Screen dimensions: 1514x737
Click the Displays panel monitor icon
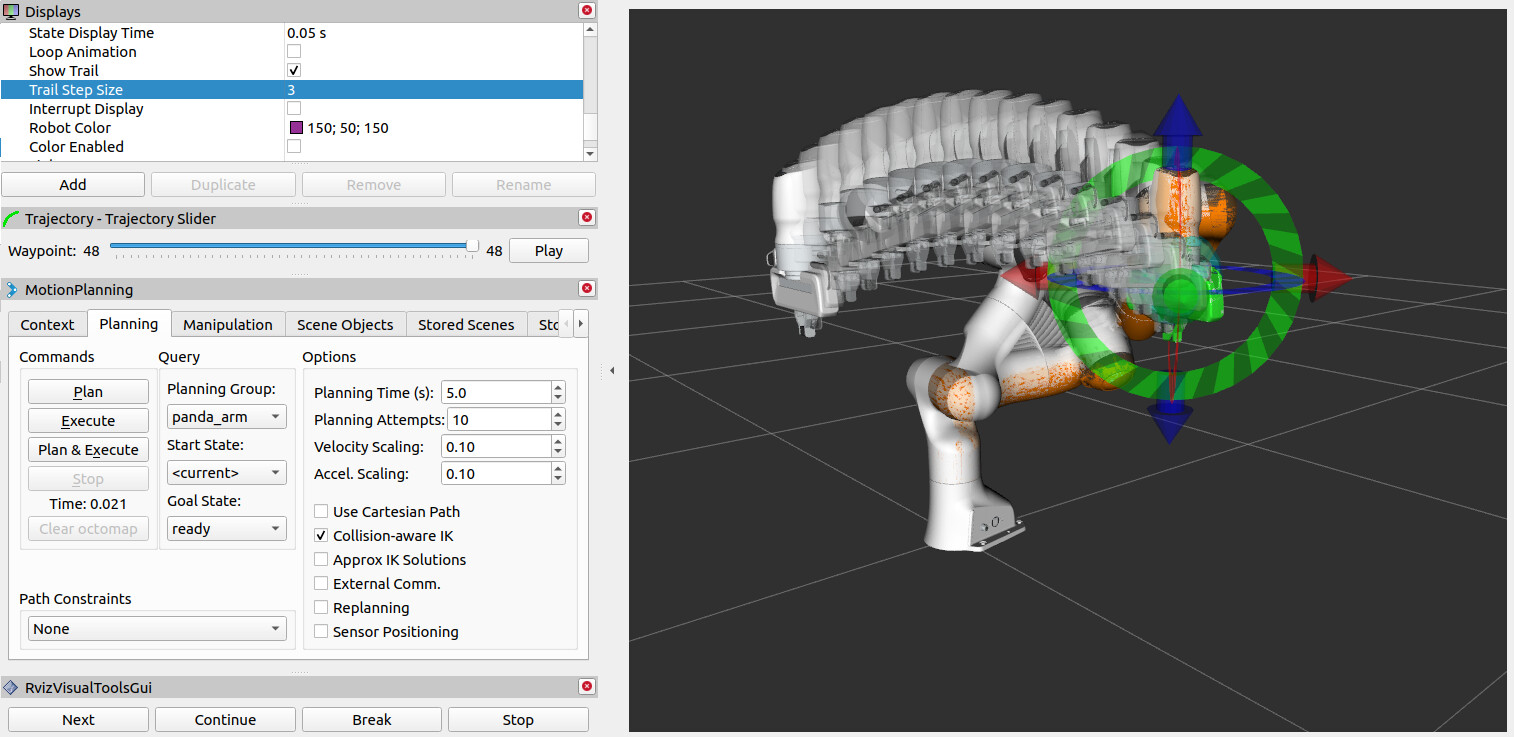tap(12, 11)
